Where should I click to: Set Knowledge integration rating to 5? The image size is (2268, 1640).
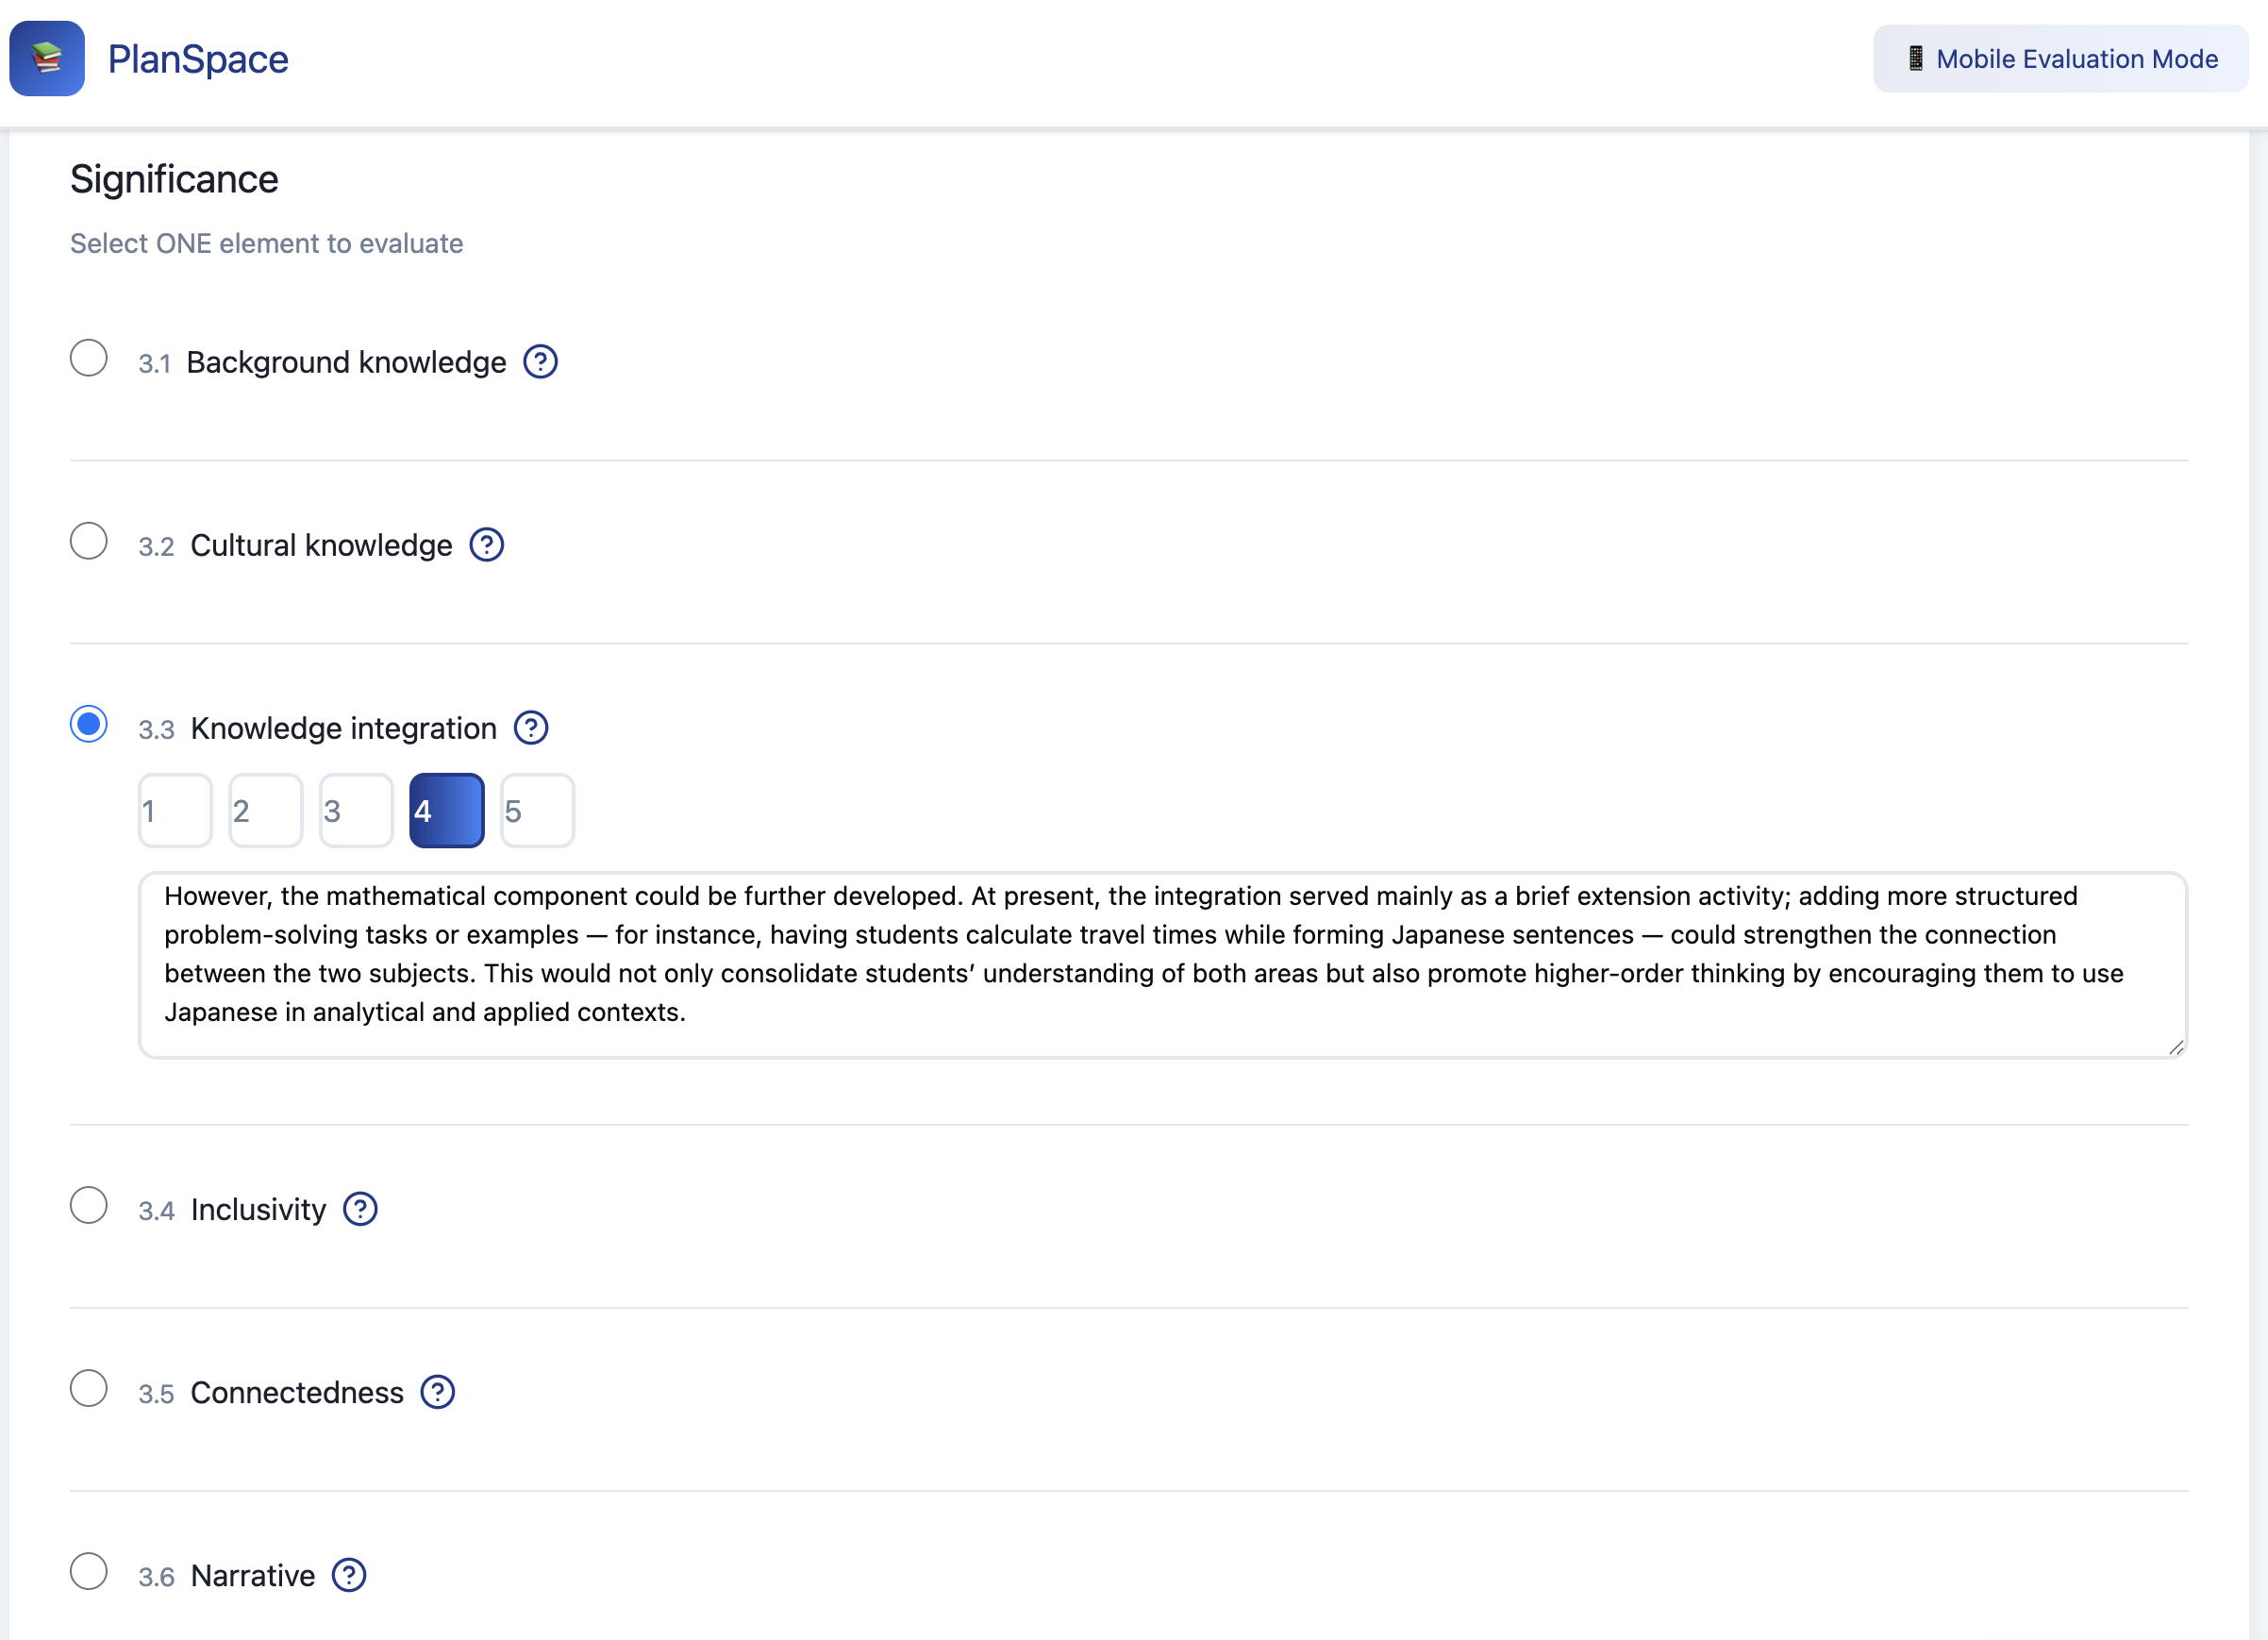[537, 810]
